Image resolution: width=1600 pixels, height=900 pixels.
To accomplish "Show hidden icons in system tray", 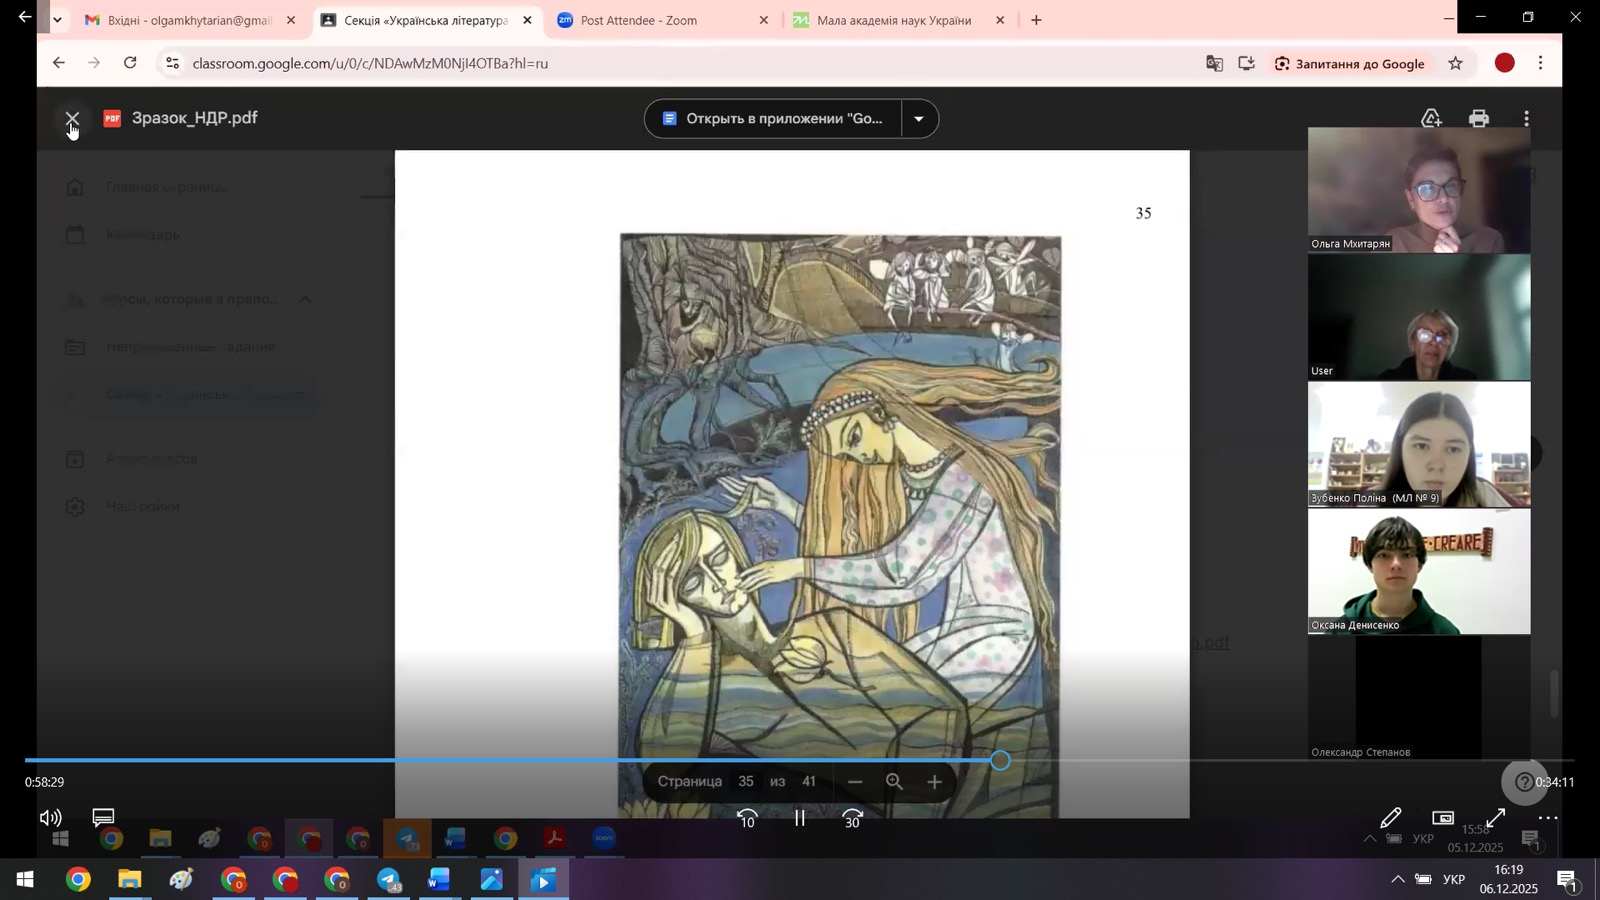I will click(1397, 880).
